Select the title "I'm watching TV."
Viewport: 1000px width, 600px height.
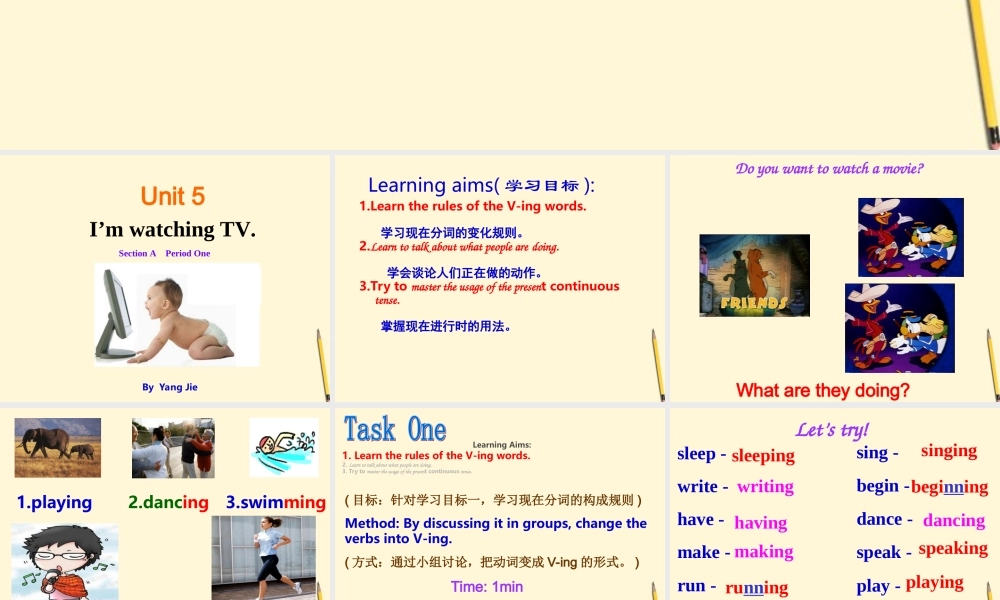173,229
